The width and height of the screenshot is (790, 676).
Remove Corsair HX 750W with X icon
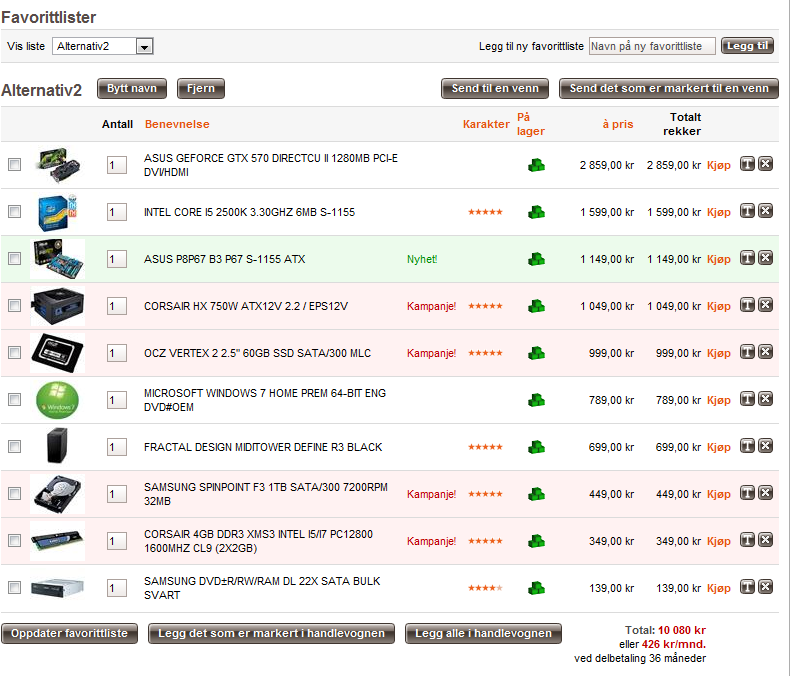pos(765,305)
